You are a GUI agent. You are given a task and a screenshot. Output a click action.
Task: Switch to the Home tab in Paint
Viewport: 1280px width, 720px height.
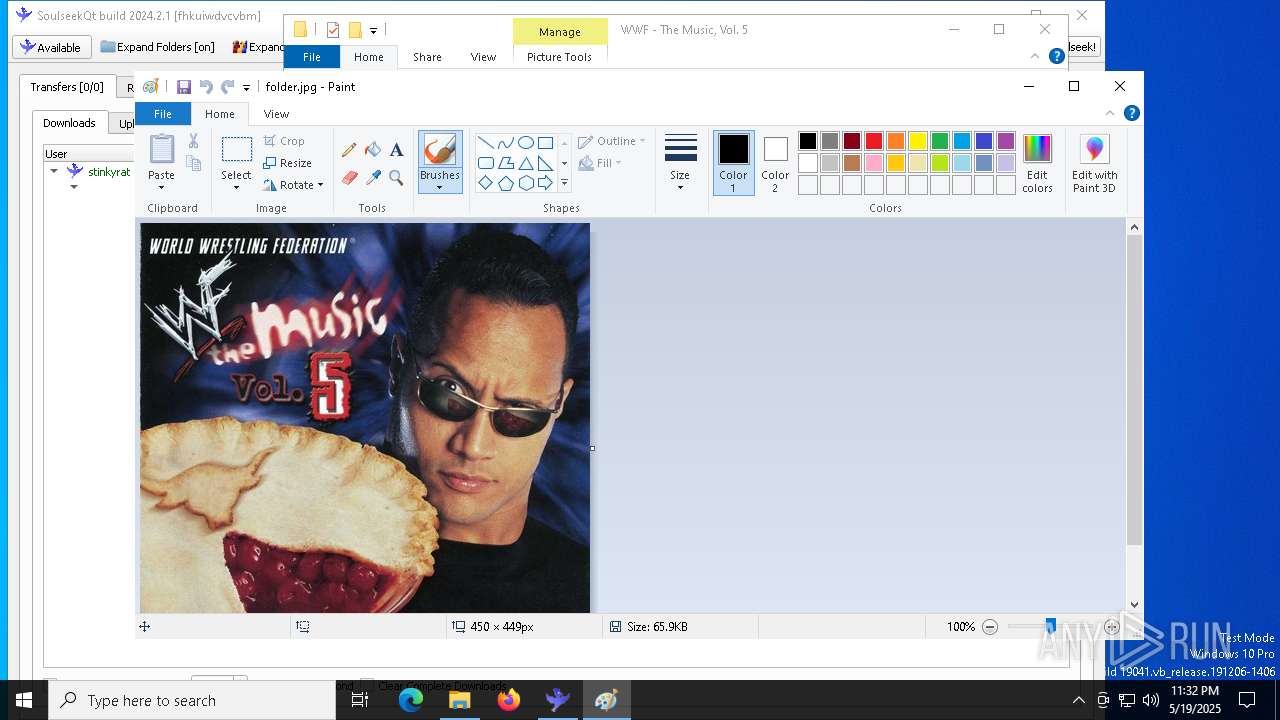point(220,114)
